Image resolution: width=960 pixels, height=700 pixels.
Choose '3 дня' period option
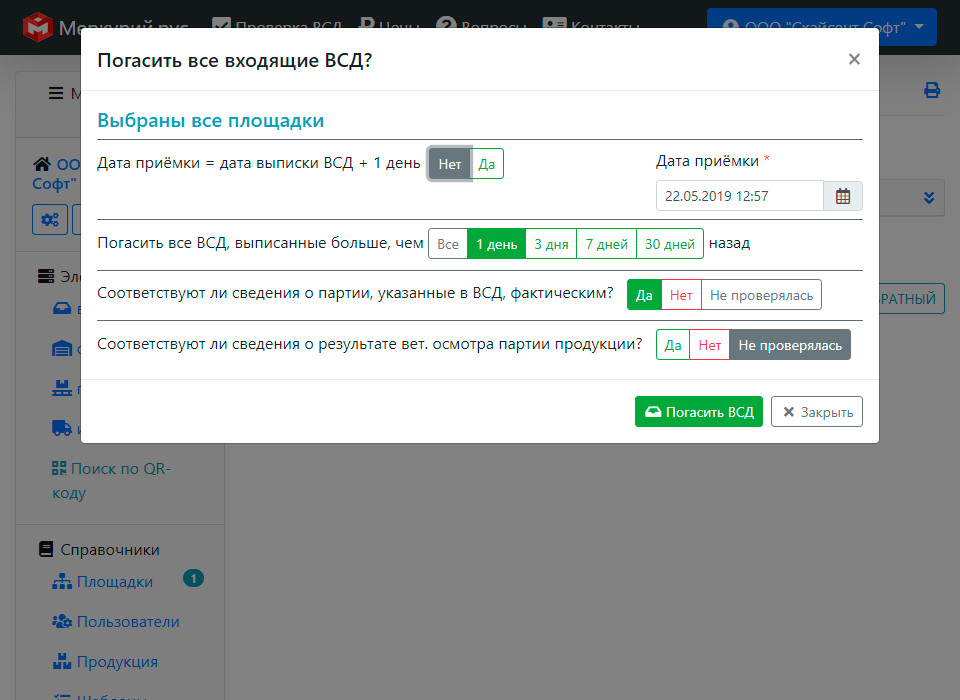coord(551,244)
